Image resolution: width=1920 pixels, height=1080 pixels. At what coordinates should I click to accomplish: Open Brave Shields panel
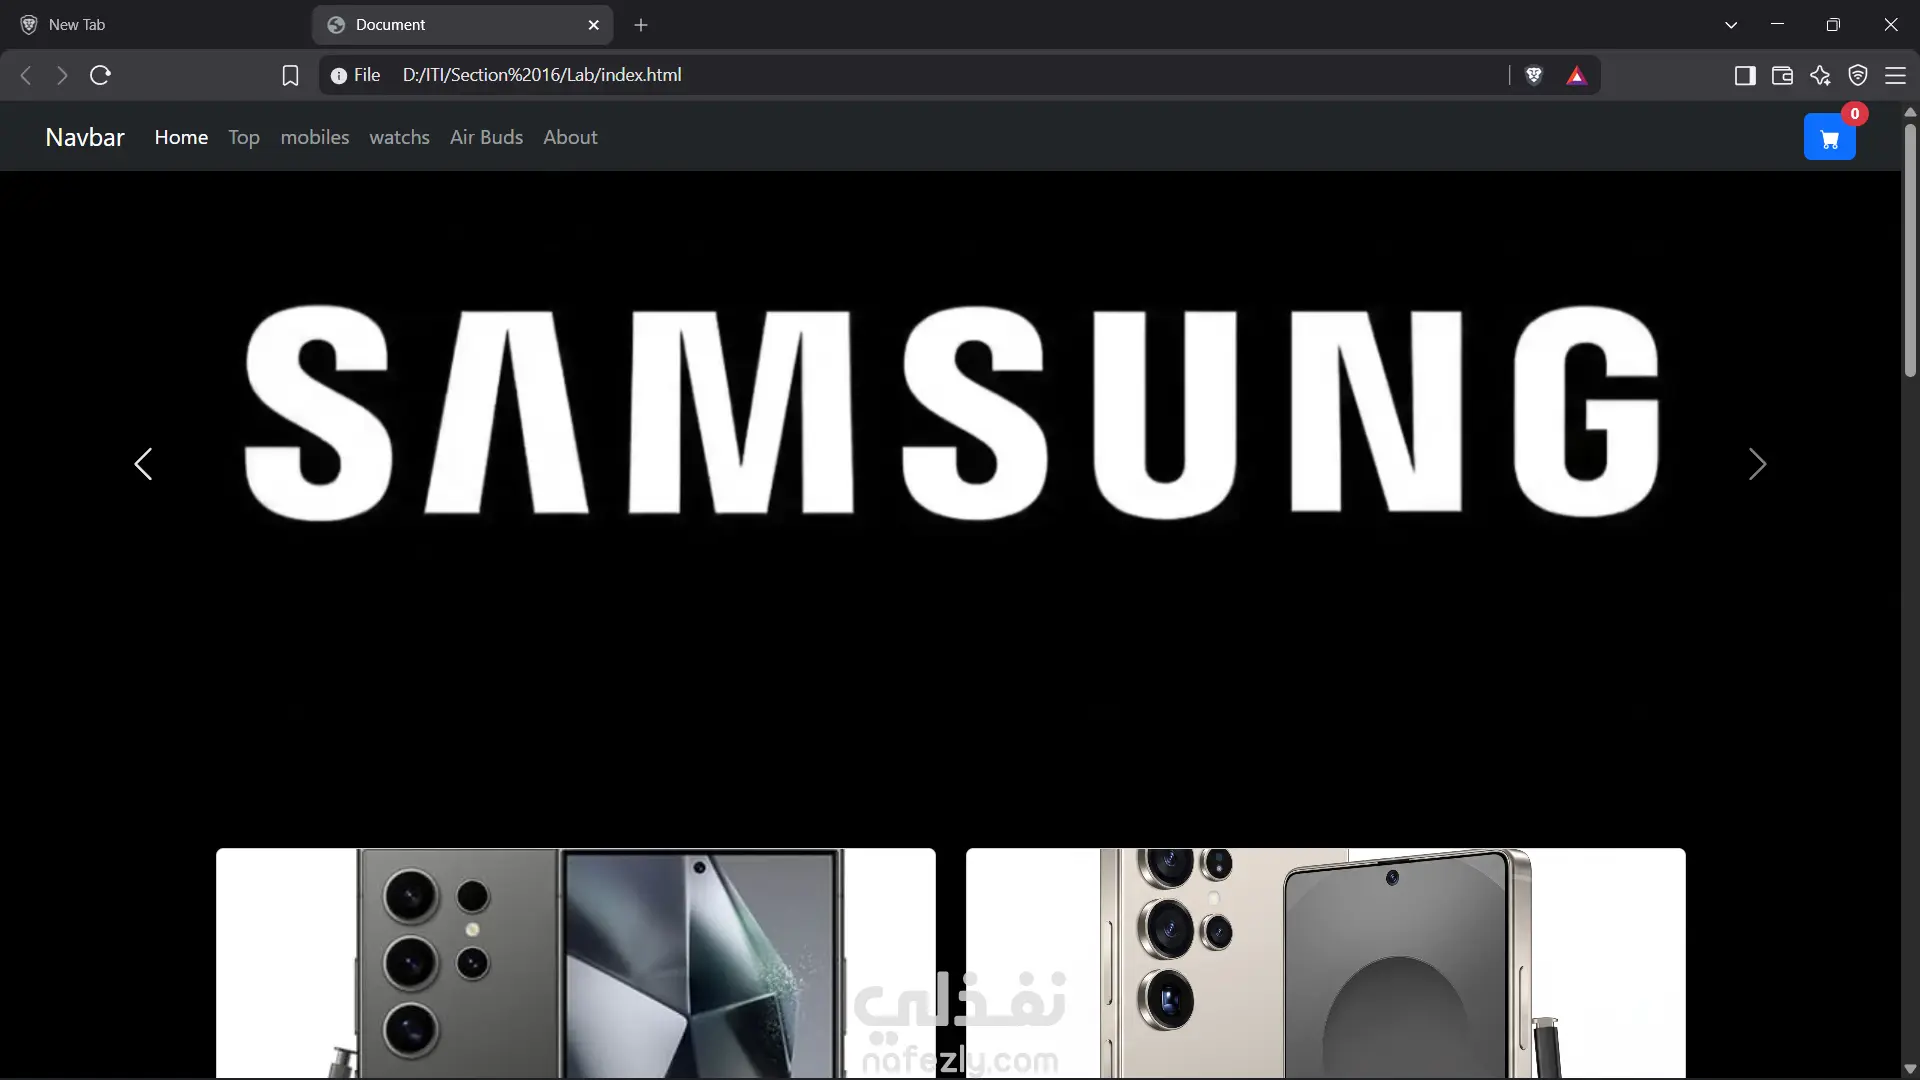click(1534, 75)
